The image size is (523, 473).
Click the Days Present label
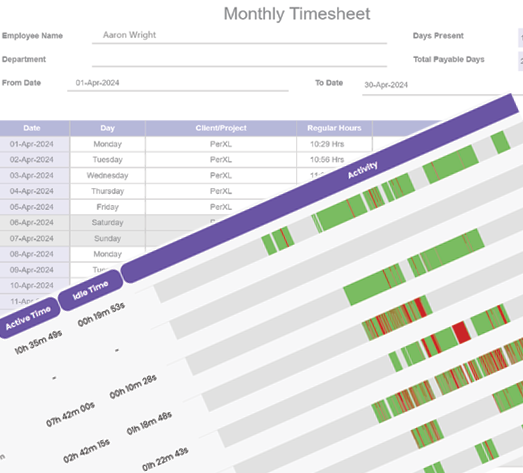[x=438, y=36]
